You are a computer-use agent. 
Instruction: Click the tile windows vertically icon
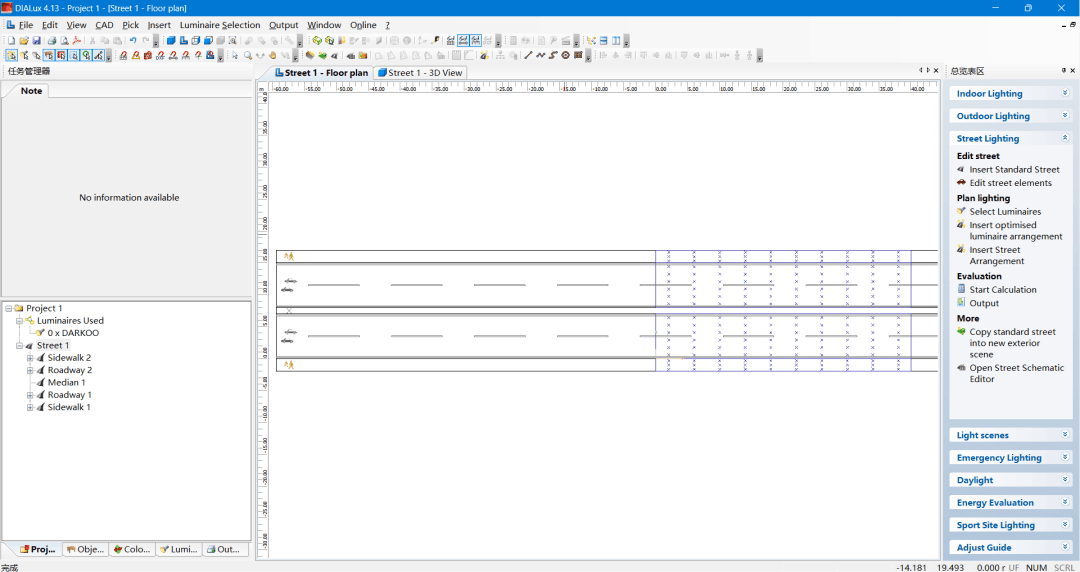tap(616, 41)
